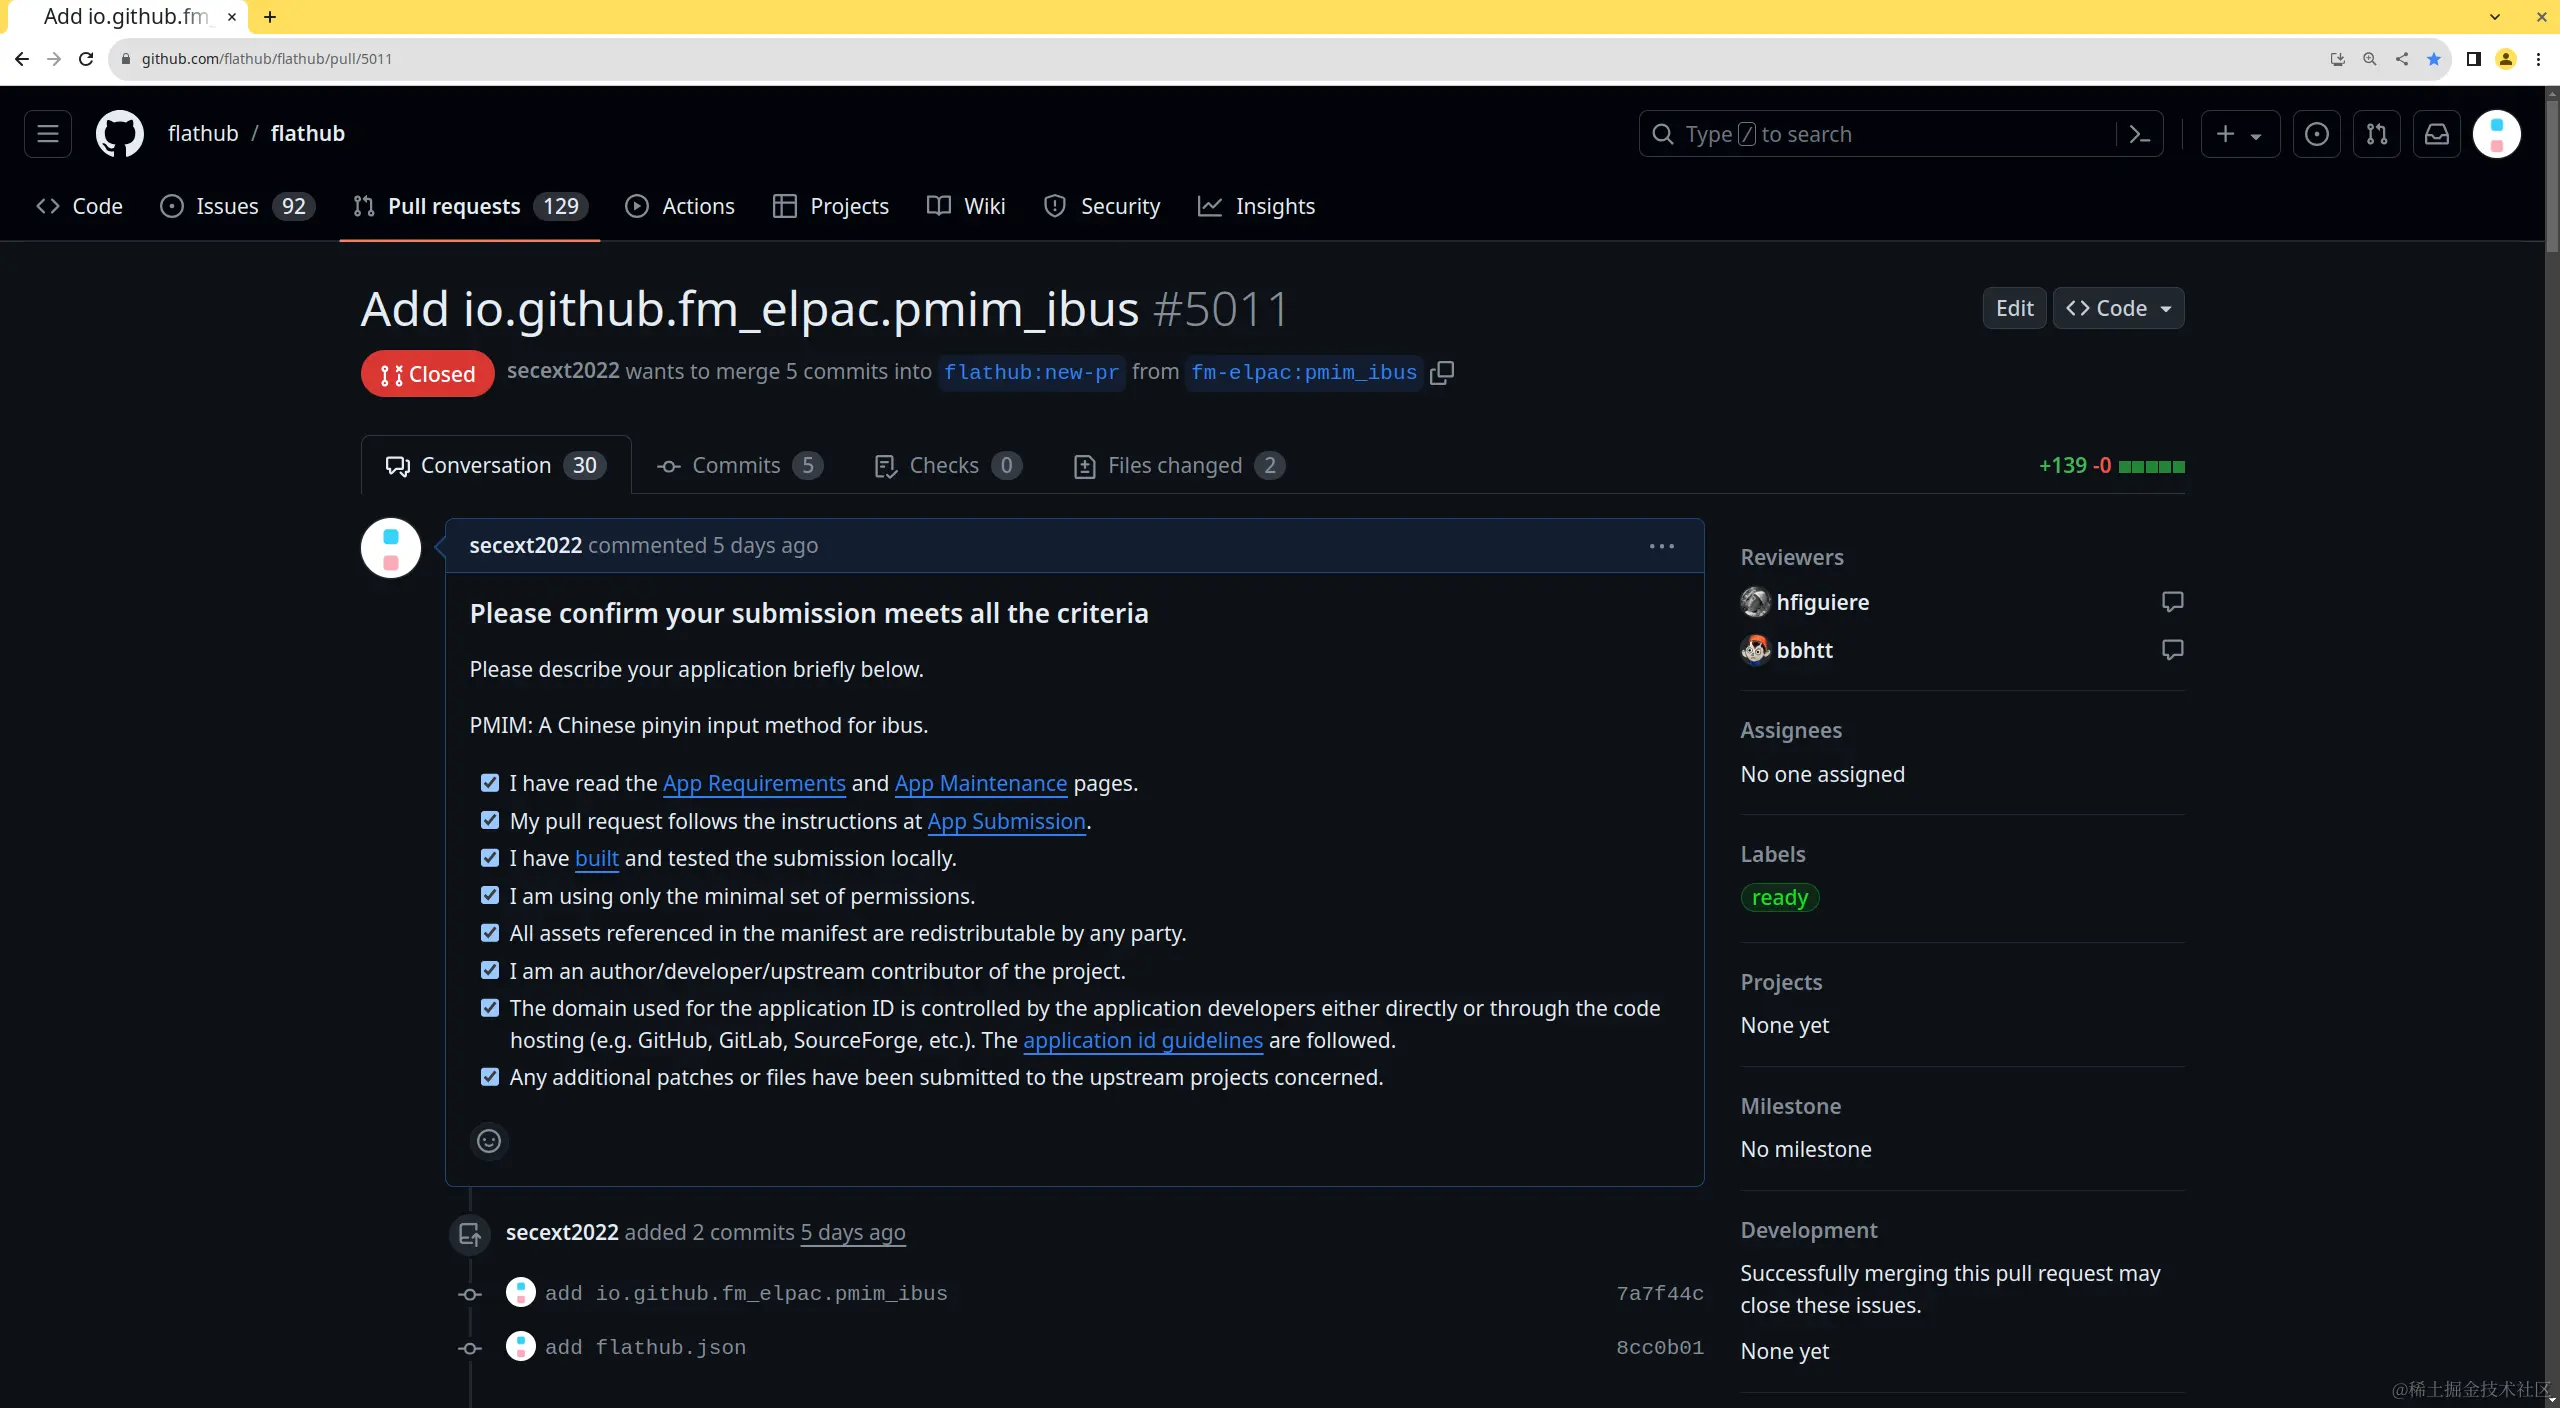Open the Issues shortcut icon in header
This screenshot has width=2560, height=1408.
tap(2316, 134)
